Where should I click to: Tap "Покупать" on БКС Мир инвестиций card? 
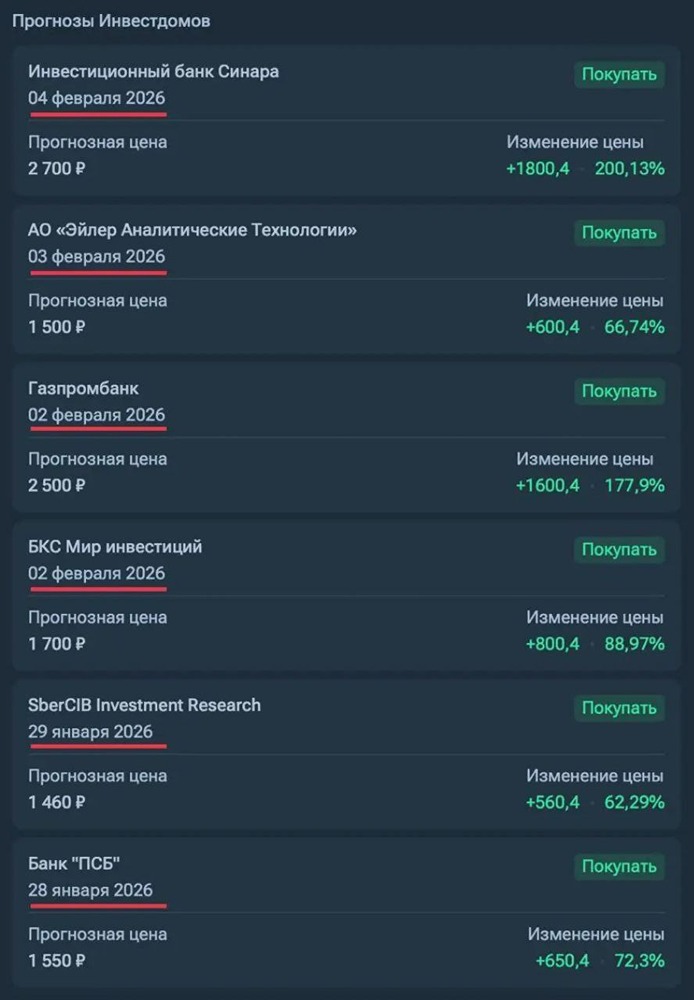tap(618, 549)
